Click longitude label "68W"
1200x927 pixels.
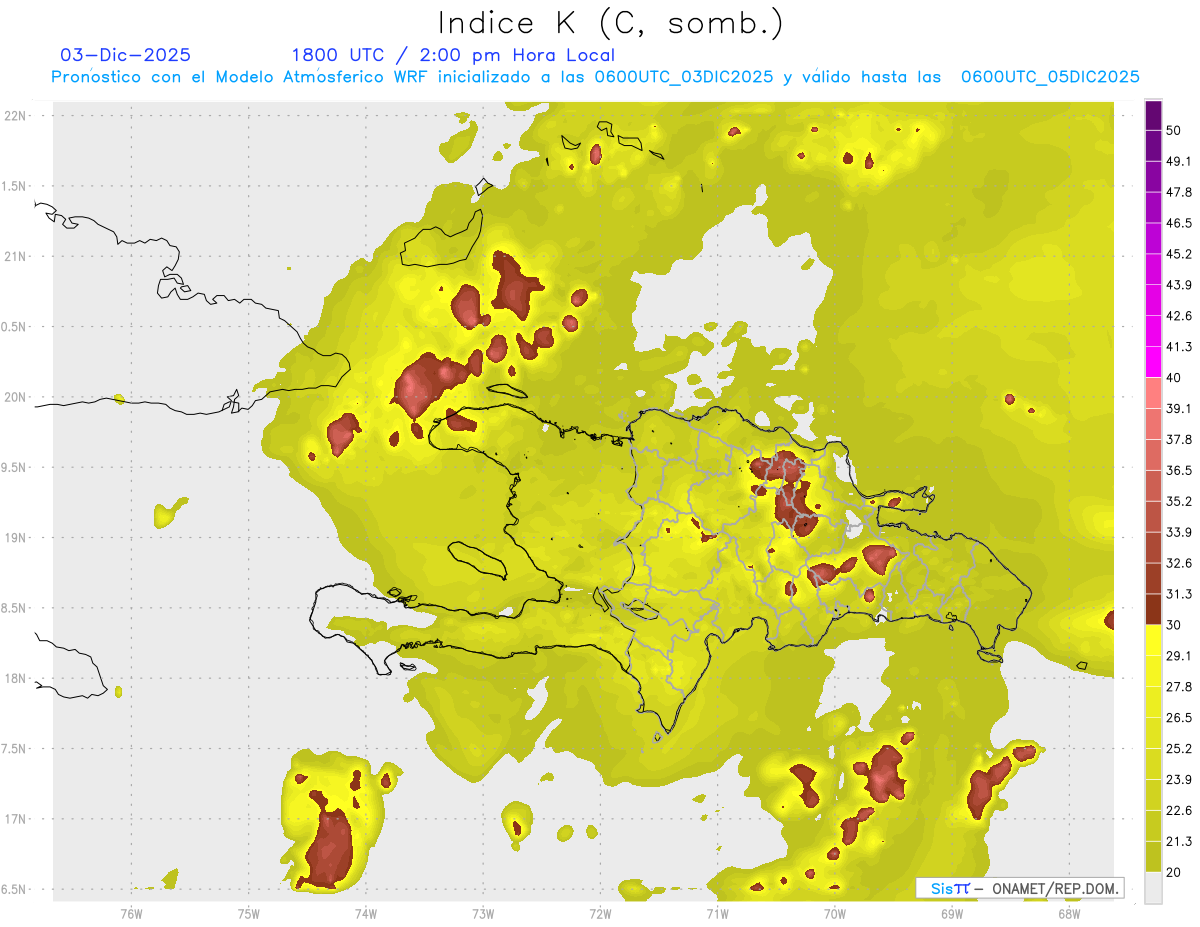(1069, 913)
